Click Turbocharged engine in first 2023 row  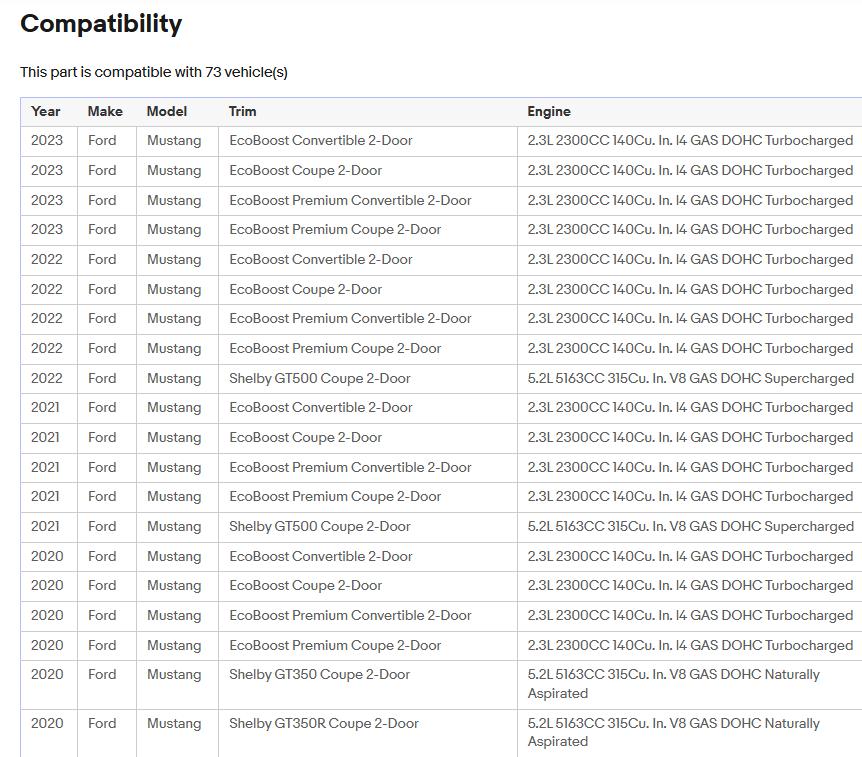pos(690,141)
